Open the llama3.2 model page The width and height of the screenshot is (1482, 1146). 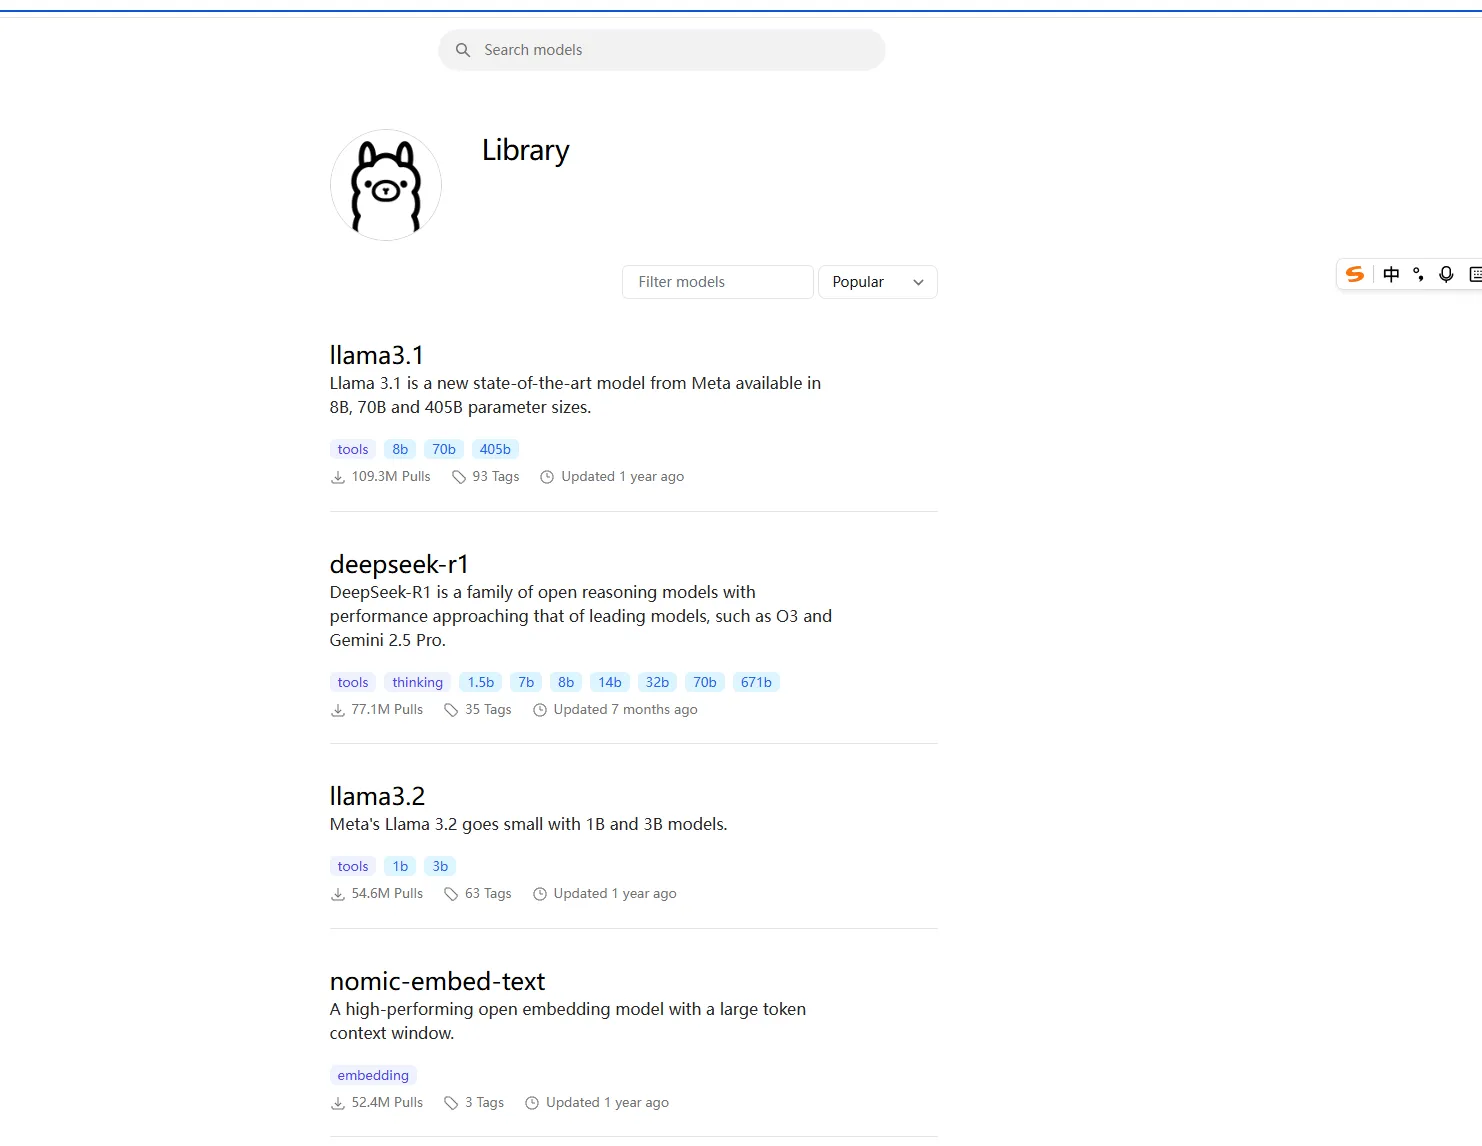(x=377, y=796)
